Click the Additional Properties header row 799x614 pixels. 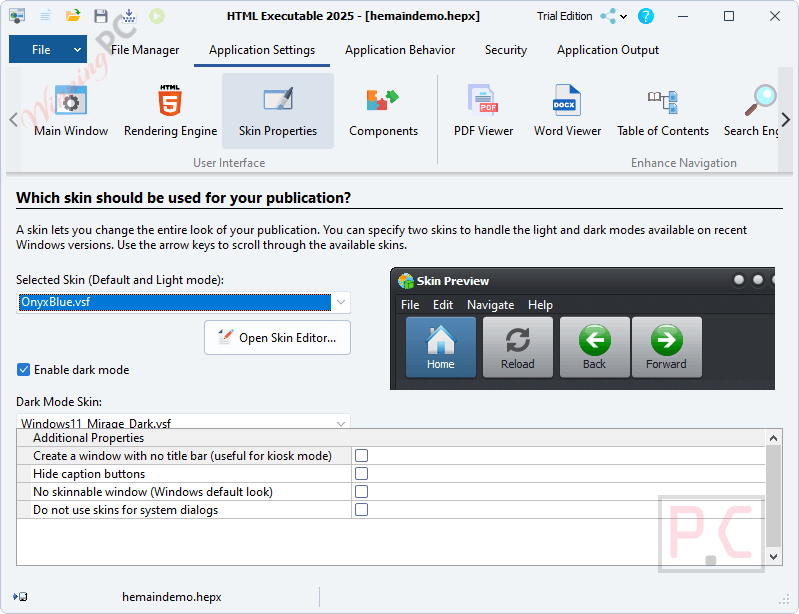tap(391, 438)
